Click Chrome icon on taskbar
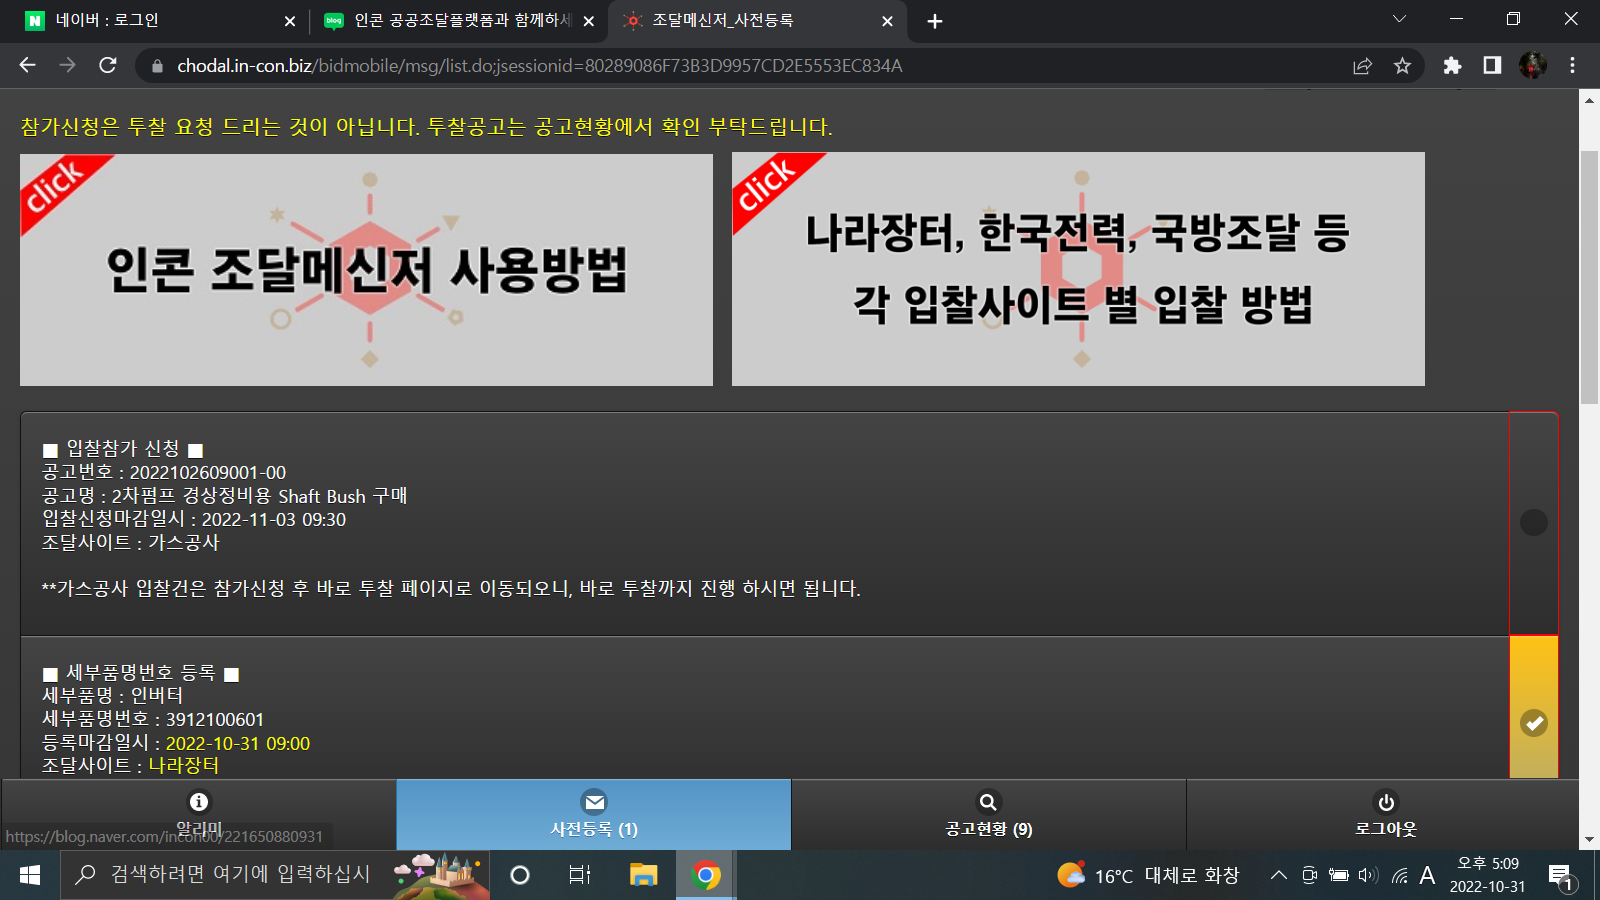The image size is (1600, 900). click(x=706, y=875)
